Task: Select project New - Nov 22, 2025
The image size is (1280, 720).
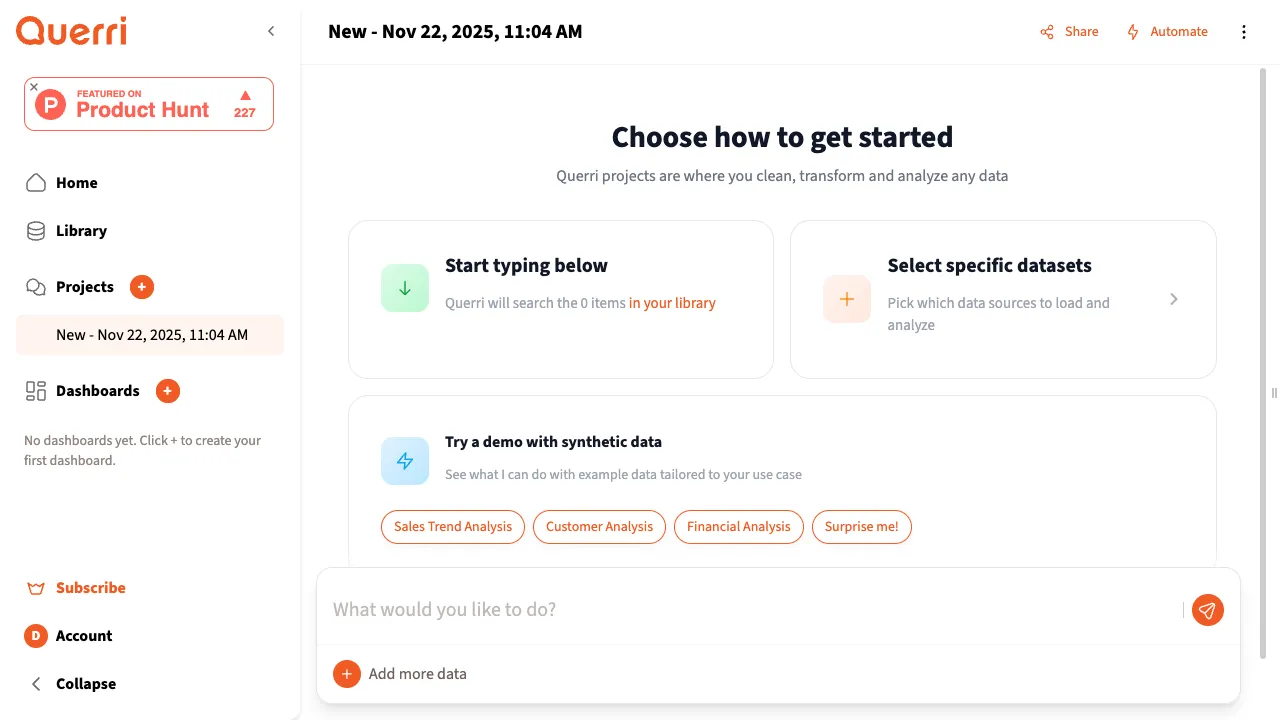Action: pyautogui.click(x=151, y=335)
